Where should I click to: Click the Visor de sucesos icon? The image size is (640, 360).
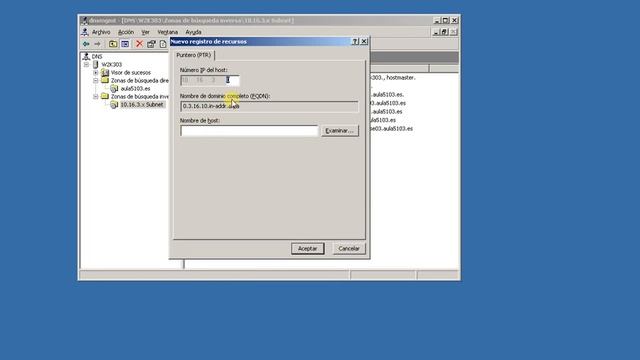pyautogui.click(x=105, y=73)
